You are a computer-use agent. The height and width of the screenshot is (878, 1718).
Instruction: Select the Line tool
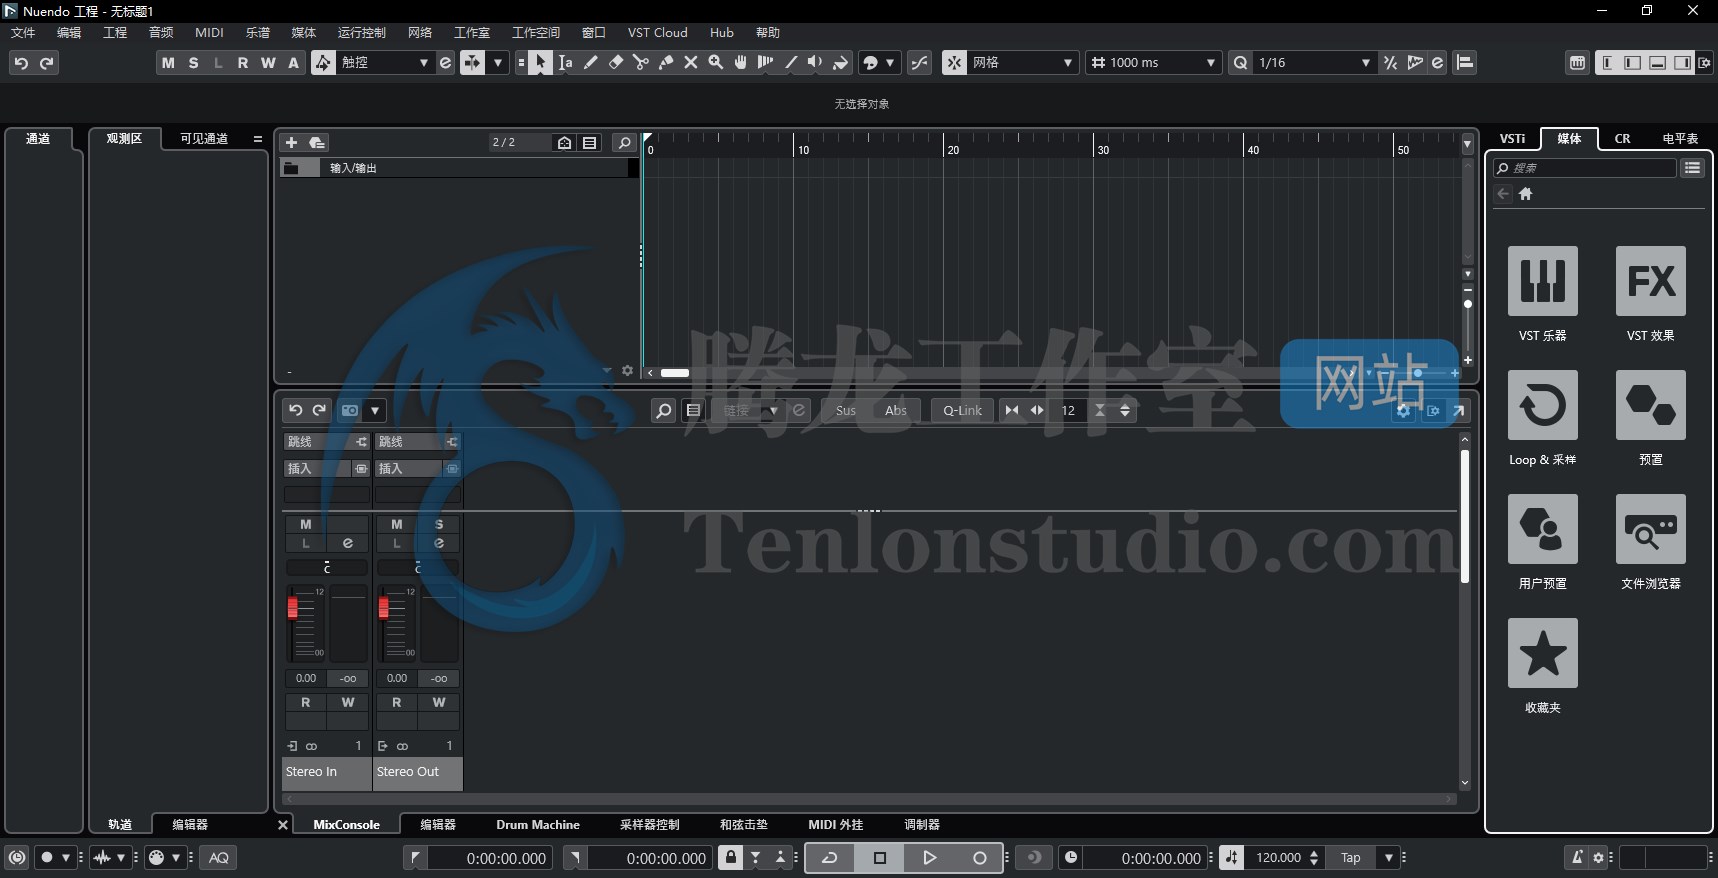coord(790,62)
